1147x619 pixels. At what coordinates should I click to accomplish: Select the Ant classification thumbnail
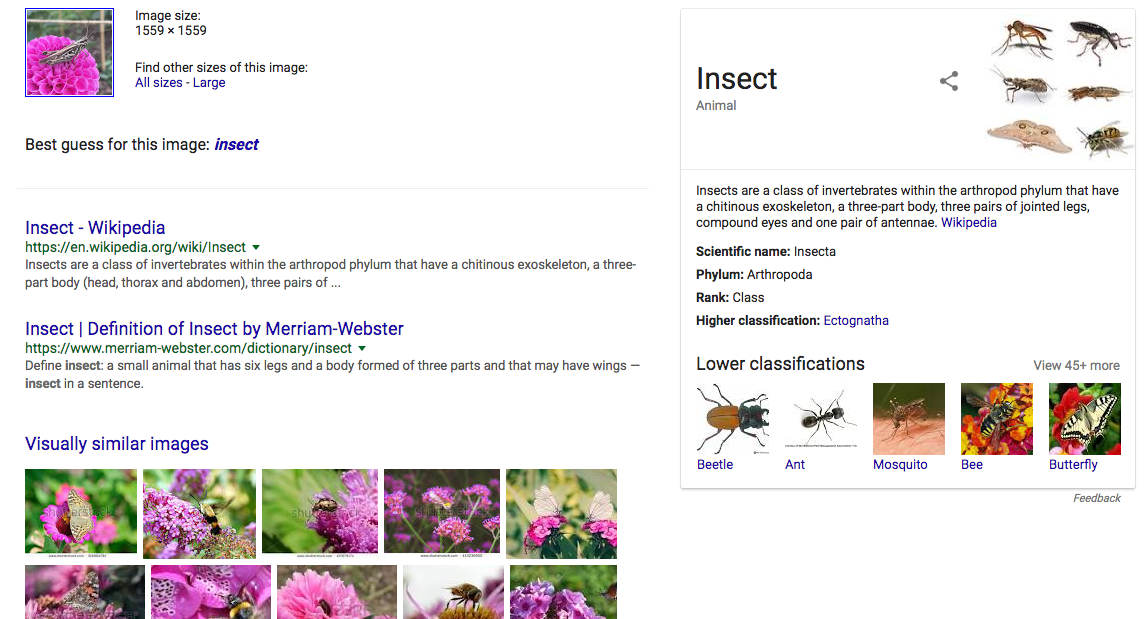[821, 419]
